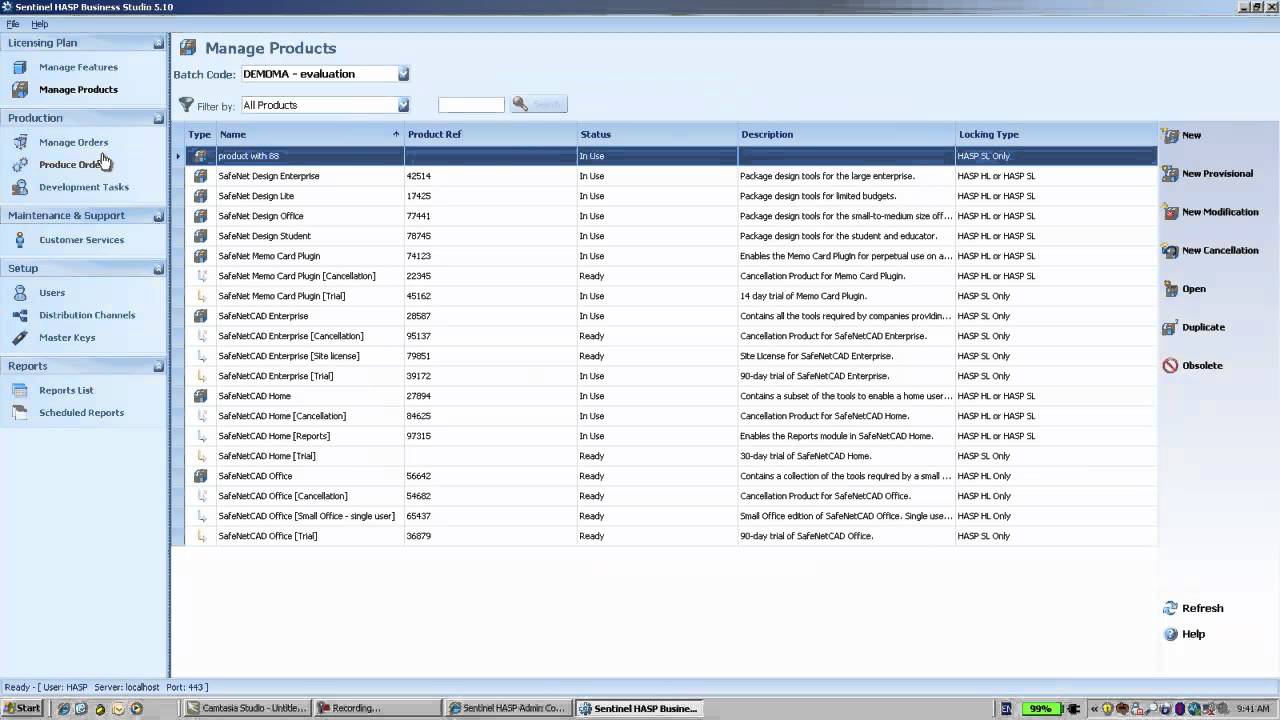Screen dimensions: 1280x720
Task: Click the Description column header
Action: [847, 134]
